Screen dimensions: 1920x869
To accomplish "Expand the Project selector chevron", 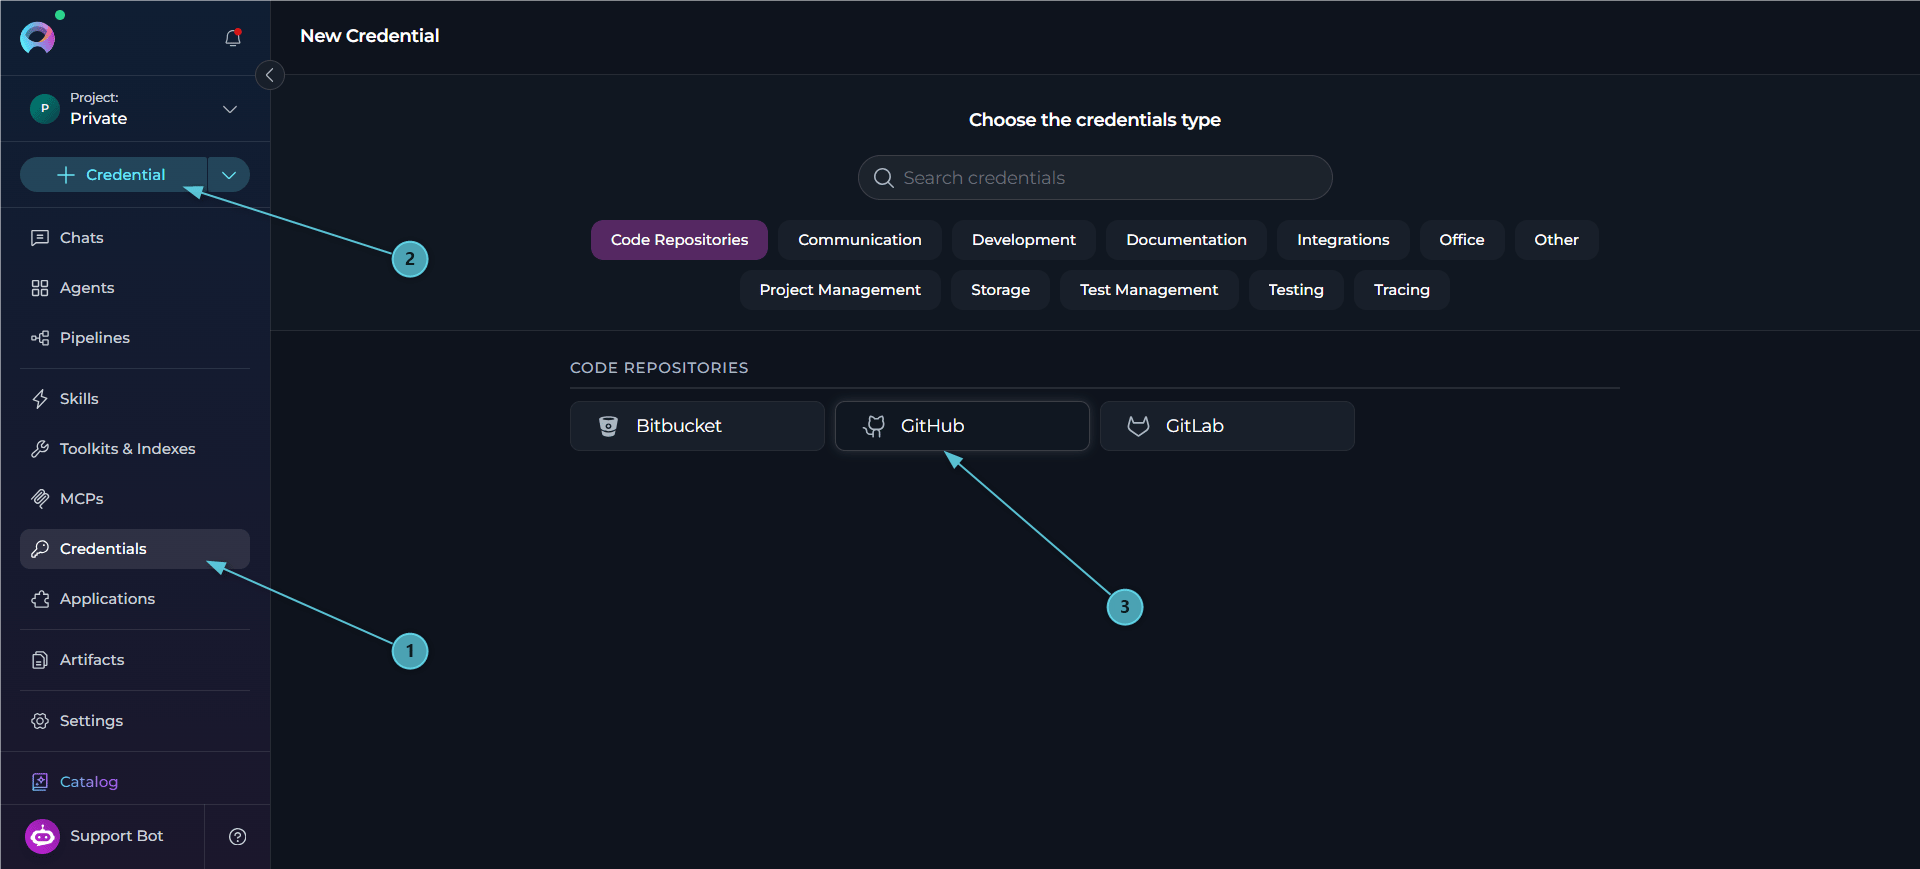I will [230, 109].
